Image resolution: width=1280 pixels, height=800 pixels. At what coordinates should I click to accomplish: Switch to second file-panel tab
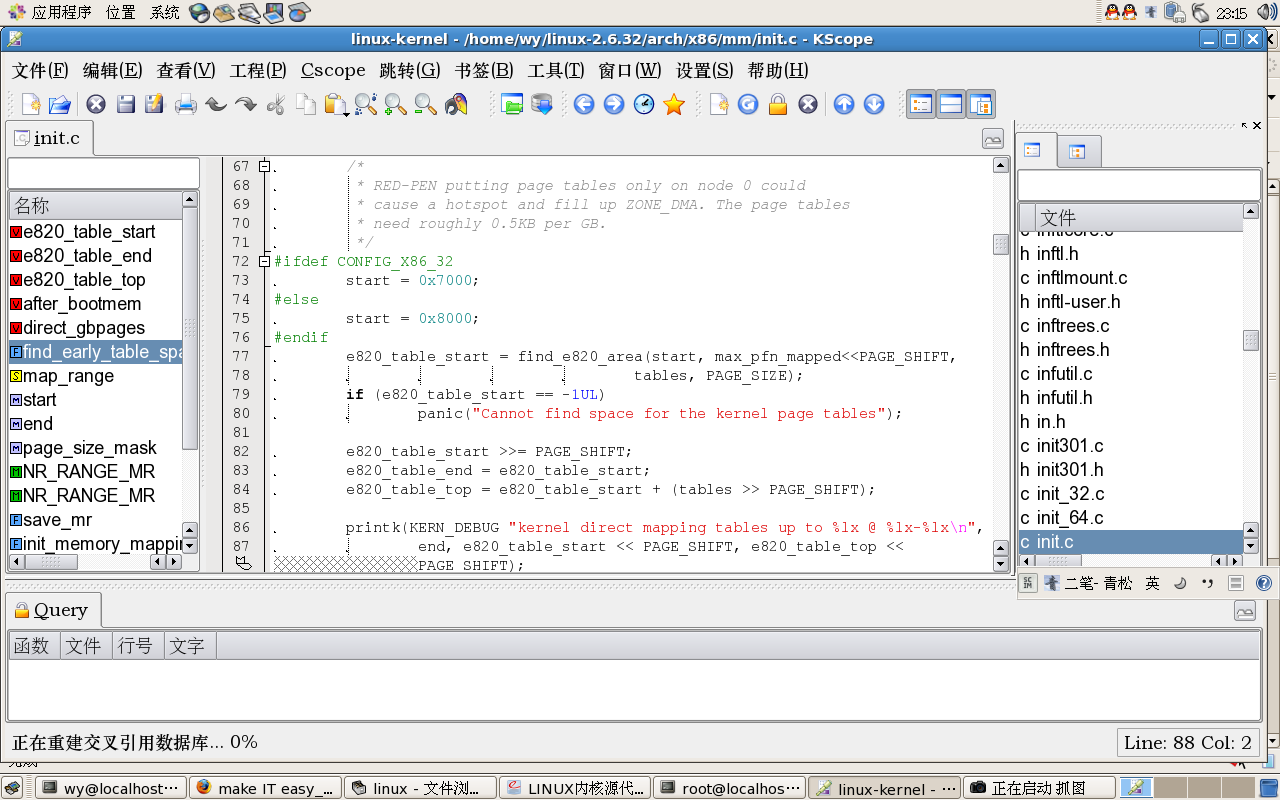click(x=1077, y=151)
